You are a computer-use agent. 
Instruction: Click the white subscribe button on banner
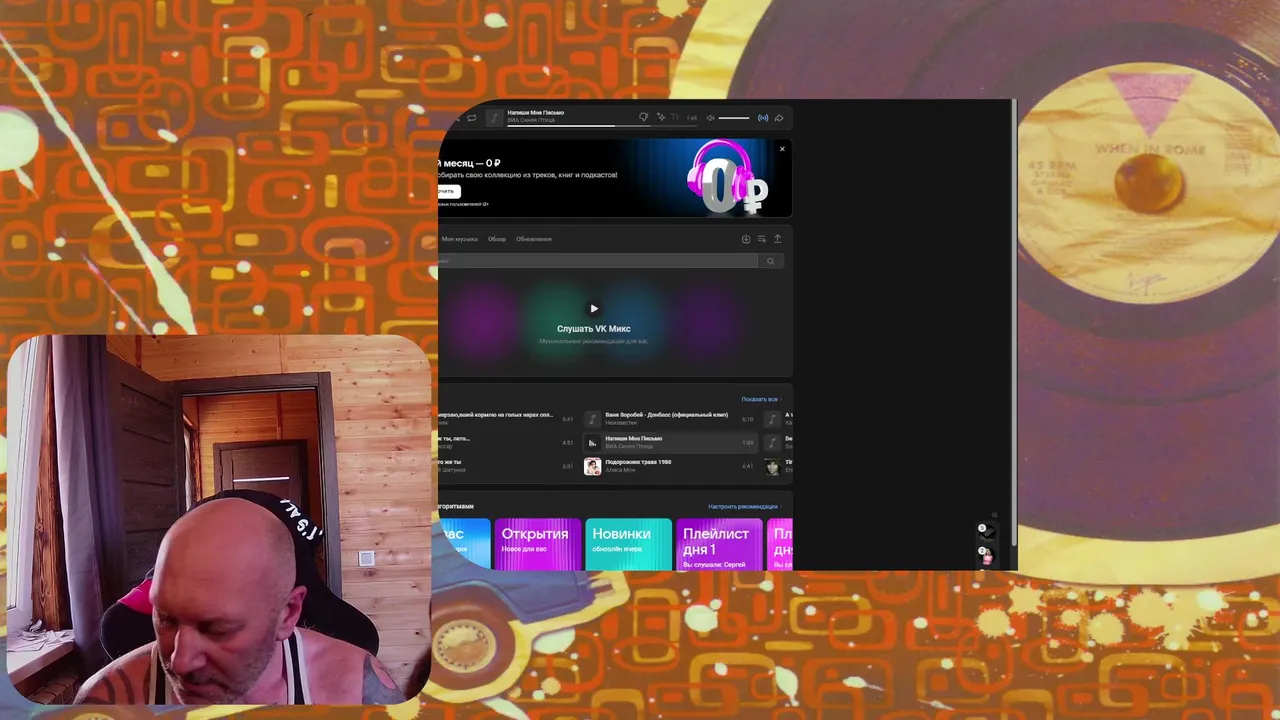447,191
